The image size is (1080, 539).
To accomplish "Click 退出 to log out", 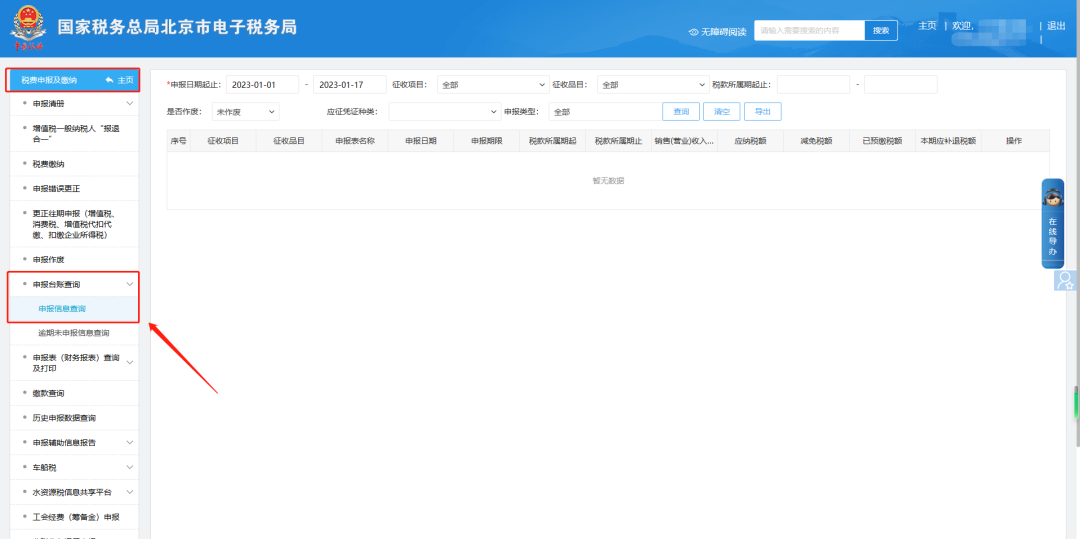I will [x=1056, y=26].
